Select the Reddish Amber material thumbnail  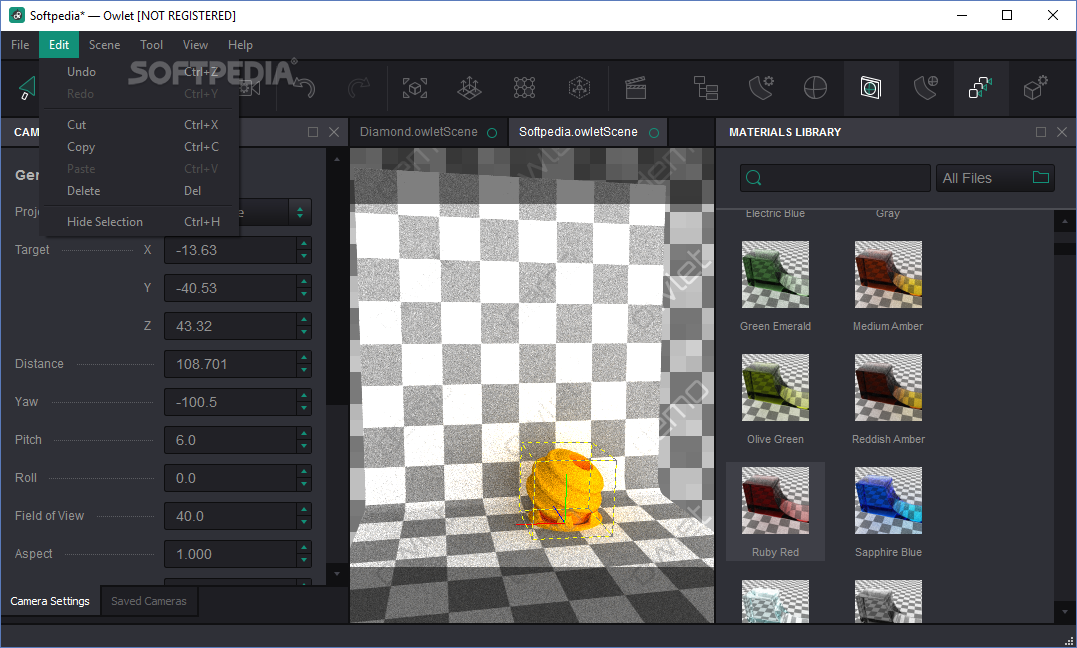point(888,388)
